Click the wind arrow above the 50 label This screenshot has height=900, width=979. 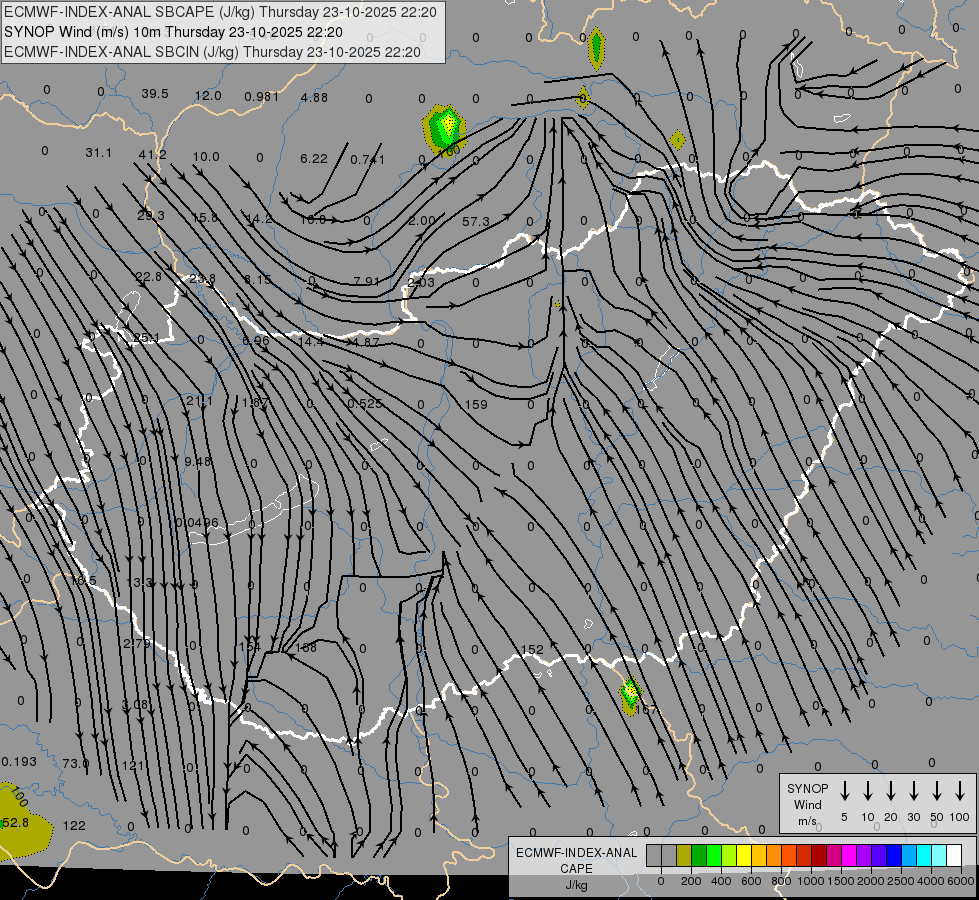coord(937,791)
